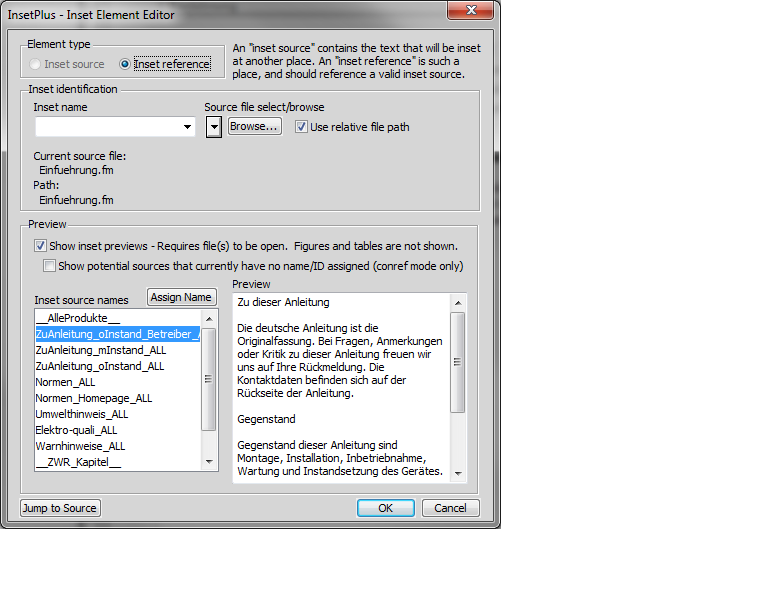
Task: Select __ZWR_Kapitel__ in the list
Action: click(118, 462)
